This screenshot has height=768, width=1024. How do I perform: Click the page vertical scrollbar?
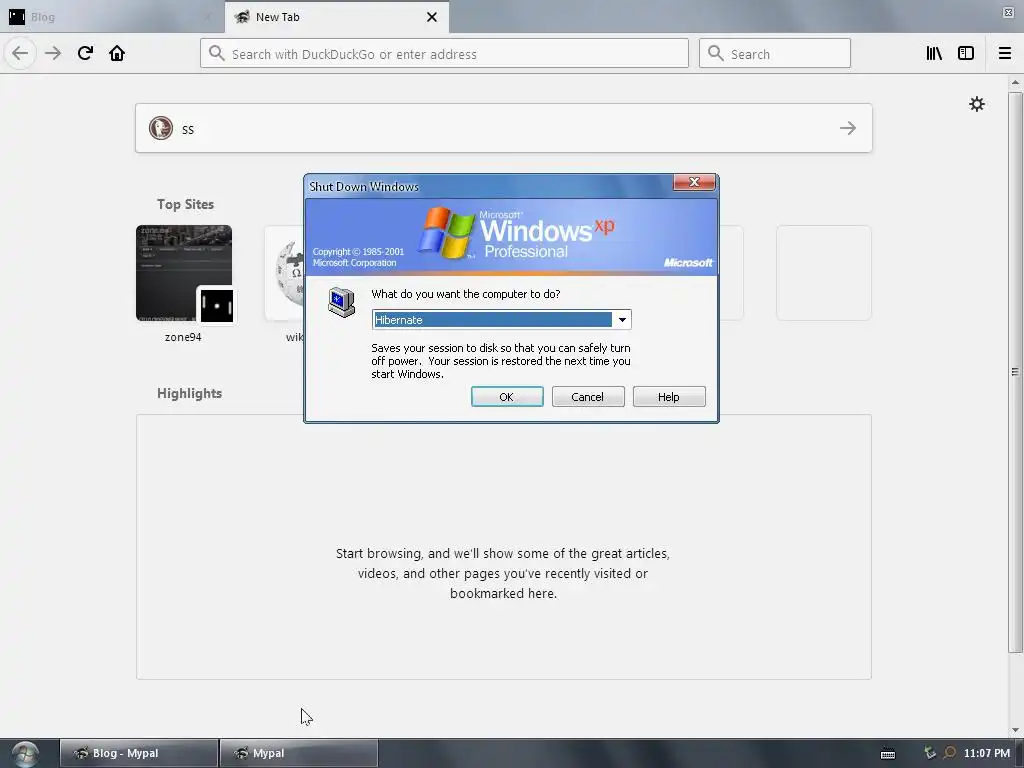coord(1014,372)
